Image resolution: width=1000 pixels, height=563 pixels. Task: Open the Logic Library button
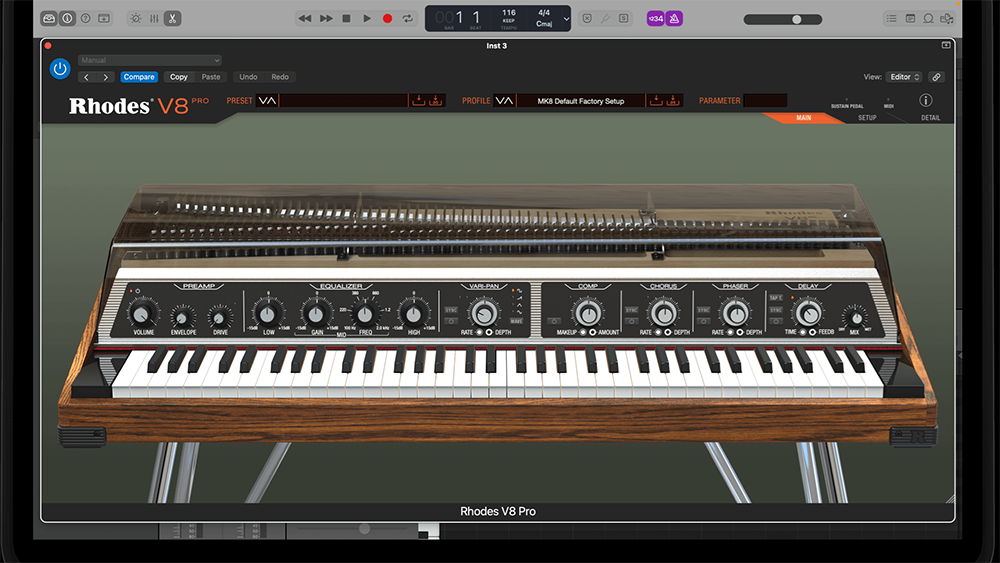(49, 18)
